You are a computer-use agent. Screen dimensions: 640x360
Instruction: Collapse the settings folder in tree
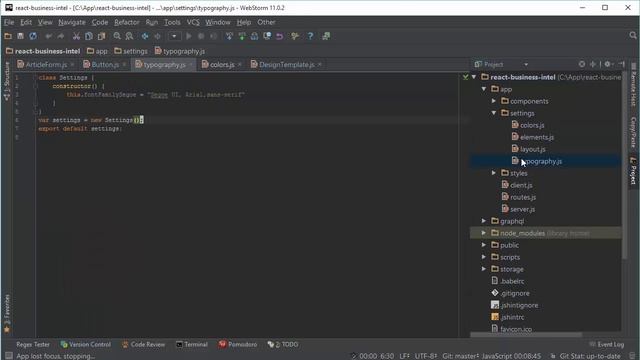pos(494,113)
